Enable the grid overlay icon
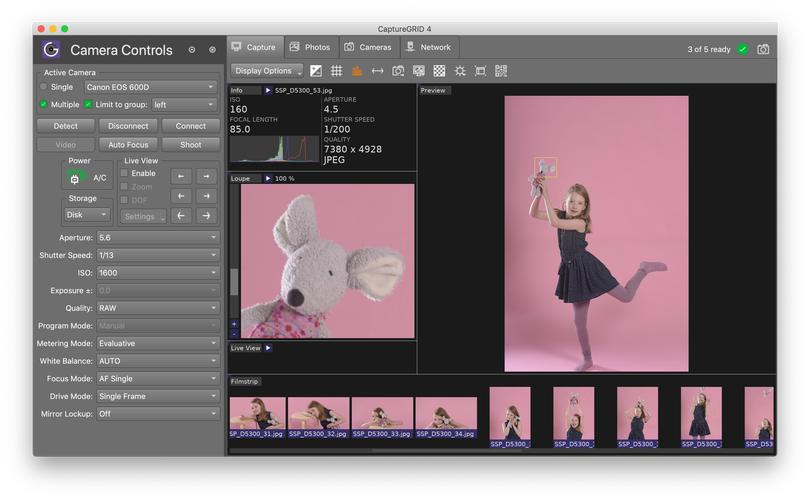The height and width of the screenshot is (500, 810). 337,71
